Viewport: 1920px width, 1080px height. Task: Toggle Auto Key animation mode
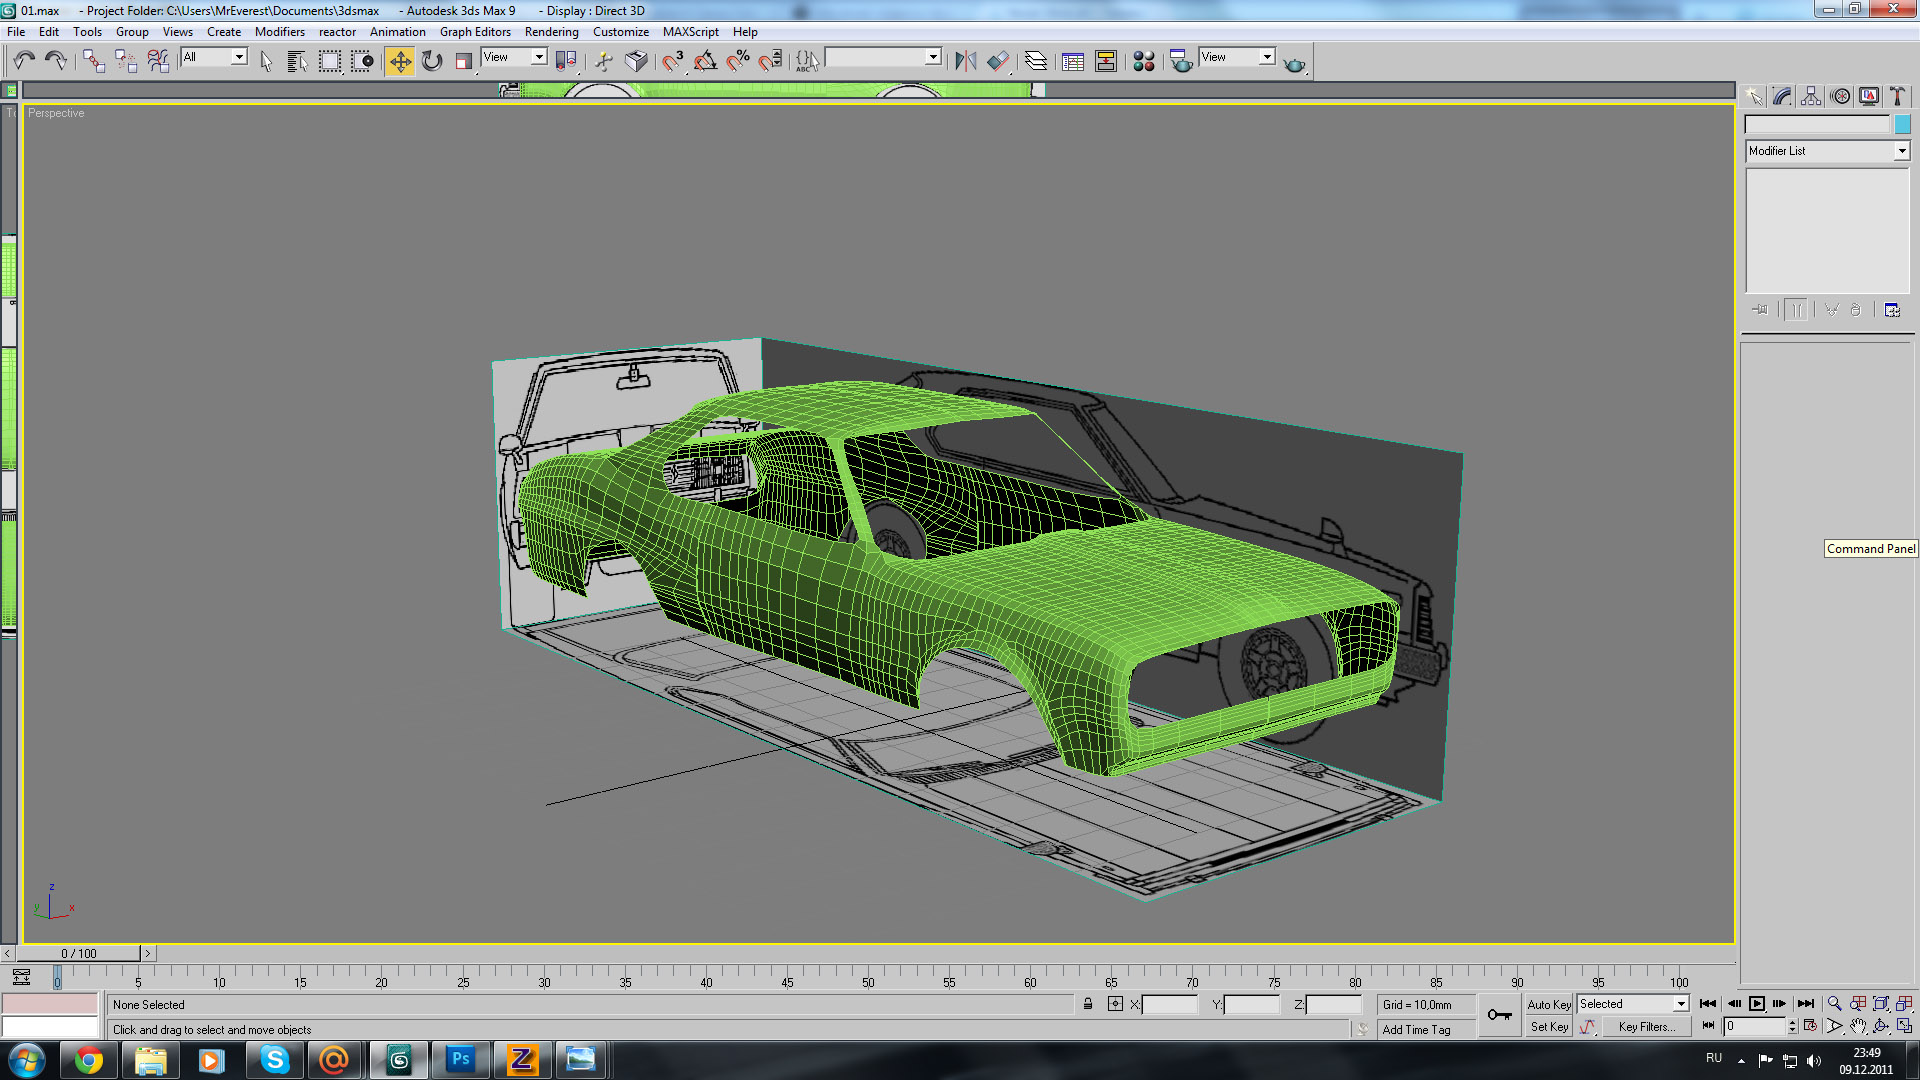pos(1548,1004)
